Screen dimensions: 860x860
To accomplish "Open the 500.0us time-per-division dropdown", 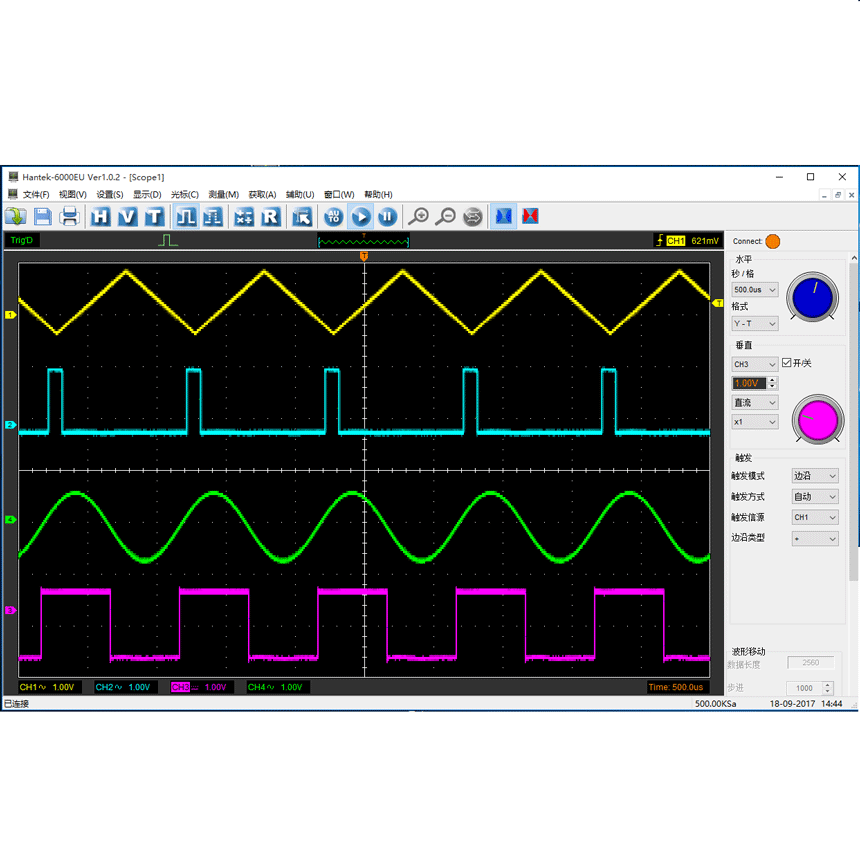I will (755, 290).
